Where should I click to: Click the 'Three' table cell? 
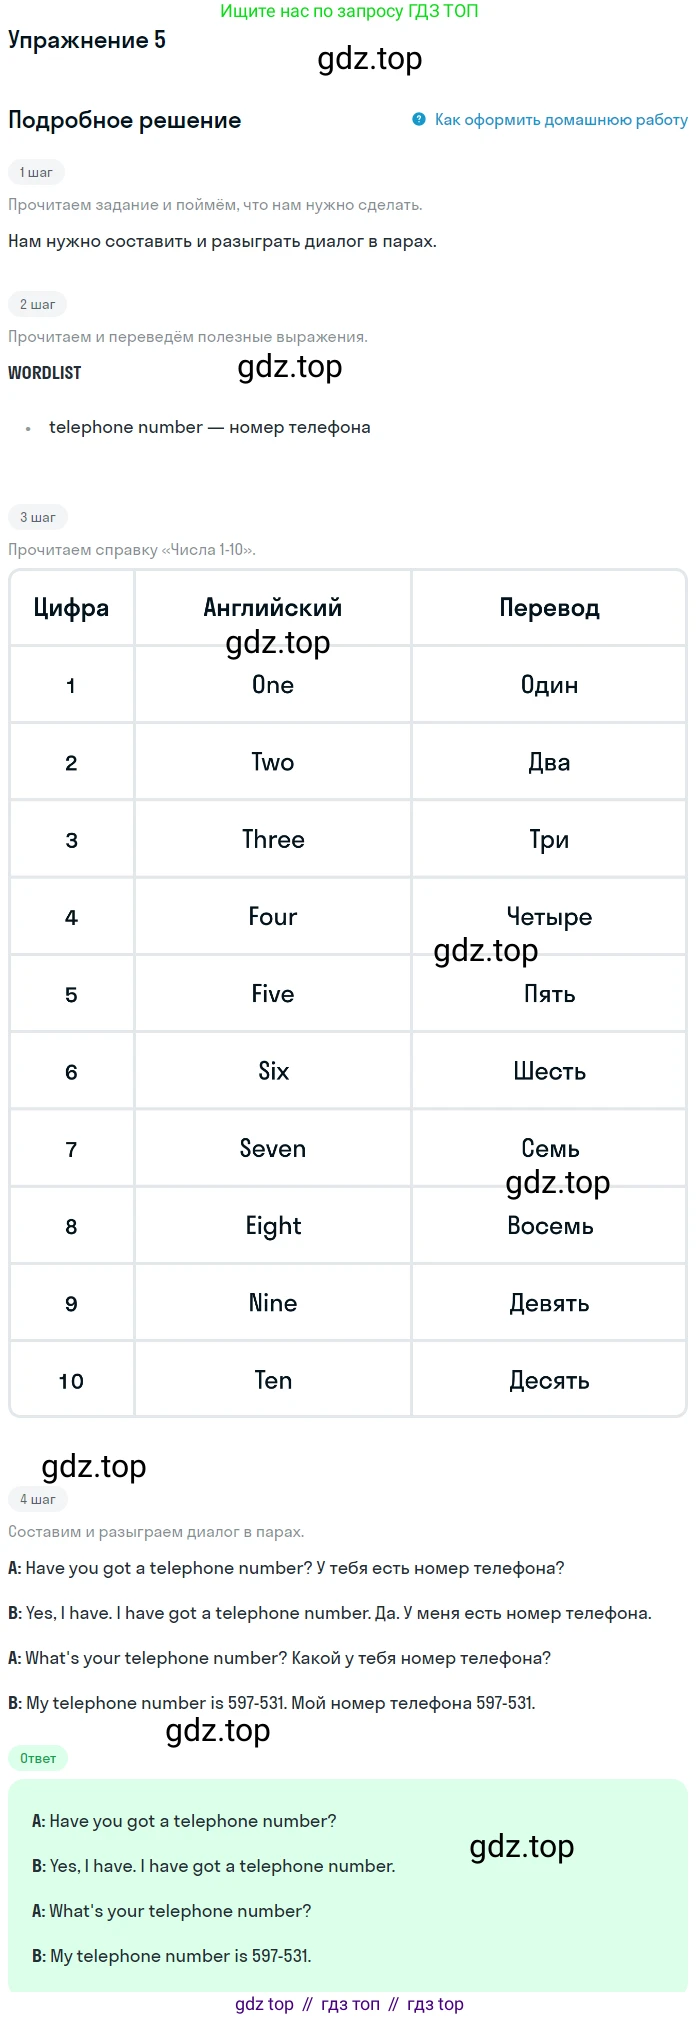pyautogui.click(x=273, y=839)
